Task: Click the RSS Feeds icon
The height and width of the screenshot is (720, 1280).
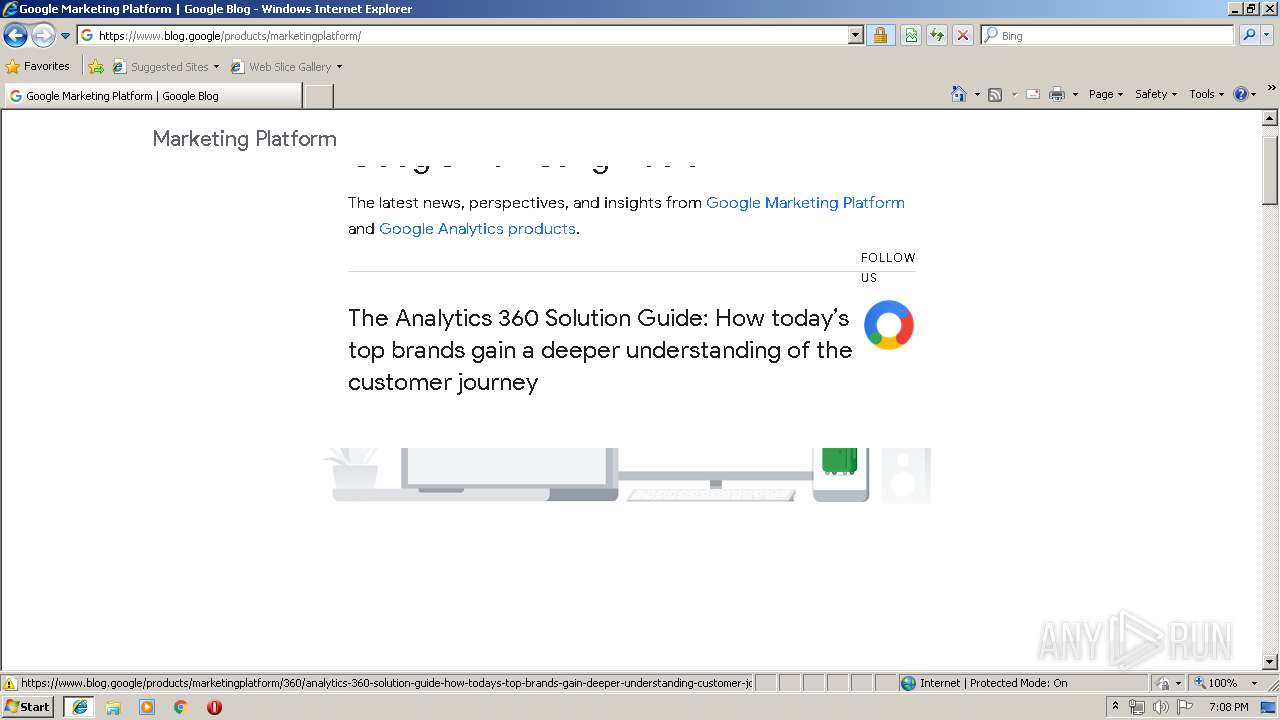Action: coord(995,94)
